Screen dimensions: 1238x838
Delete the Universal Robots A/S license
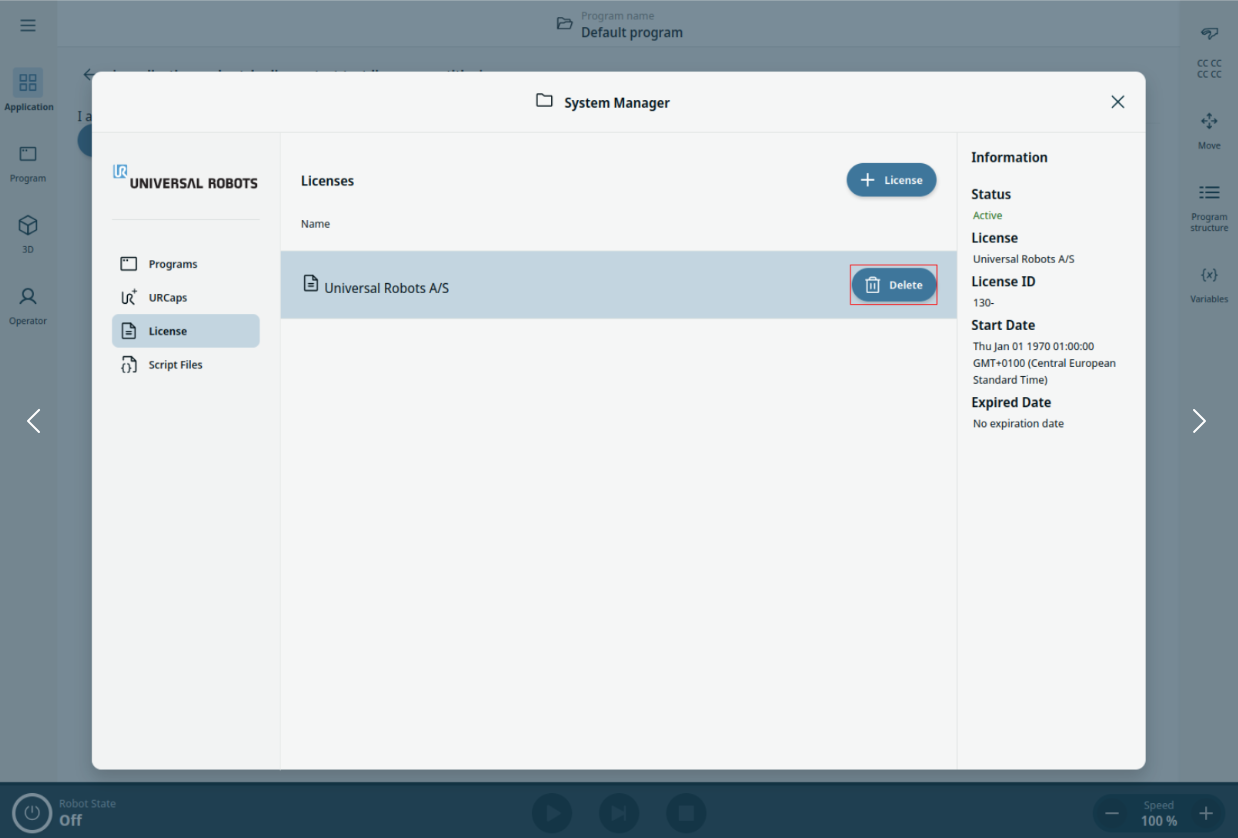pos(893,285)
